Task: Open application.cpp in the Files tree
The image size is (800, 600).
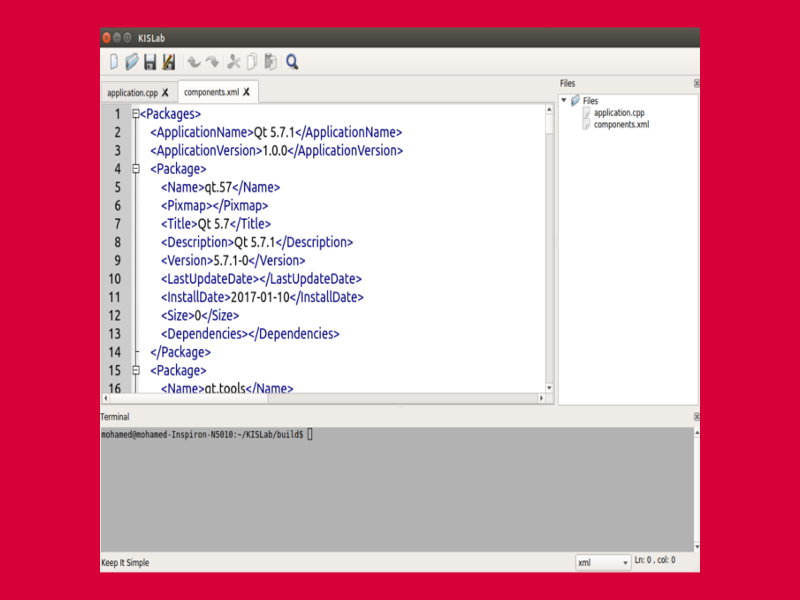Action: [x=619, y=113]
